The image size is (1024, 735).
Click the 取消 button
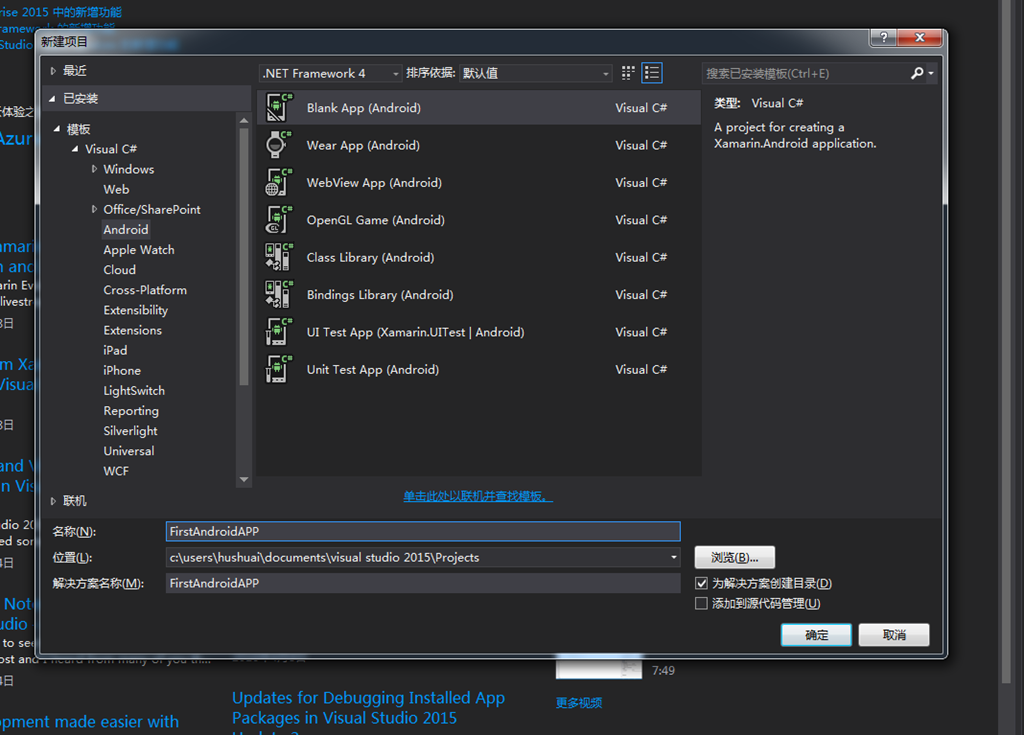pyautogui.click(x=894, y=635)
